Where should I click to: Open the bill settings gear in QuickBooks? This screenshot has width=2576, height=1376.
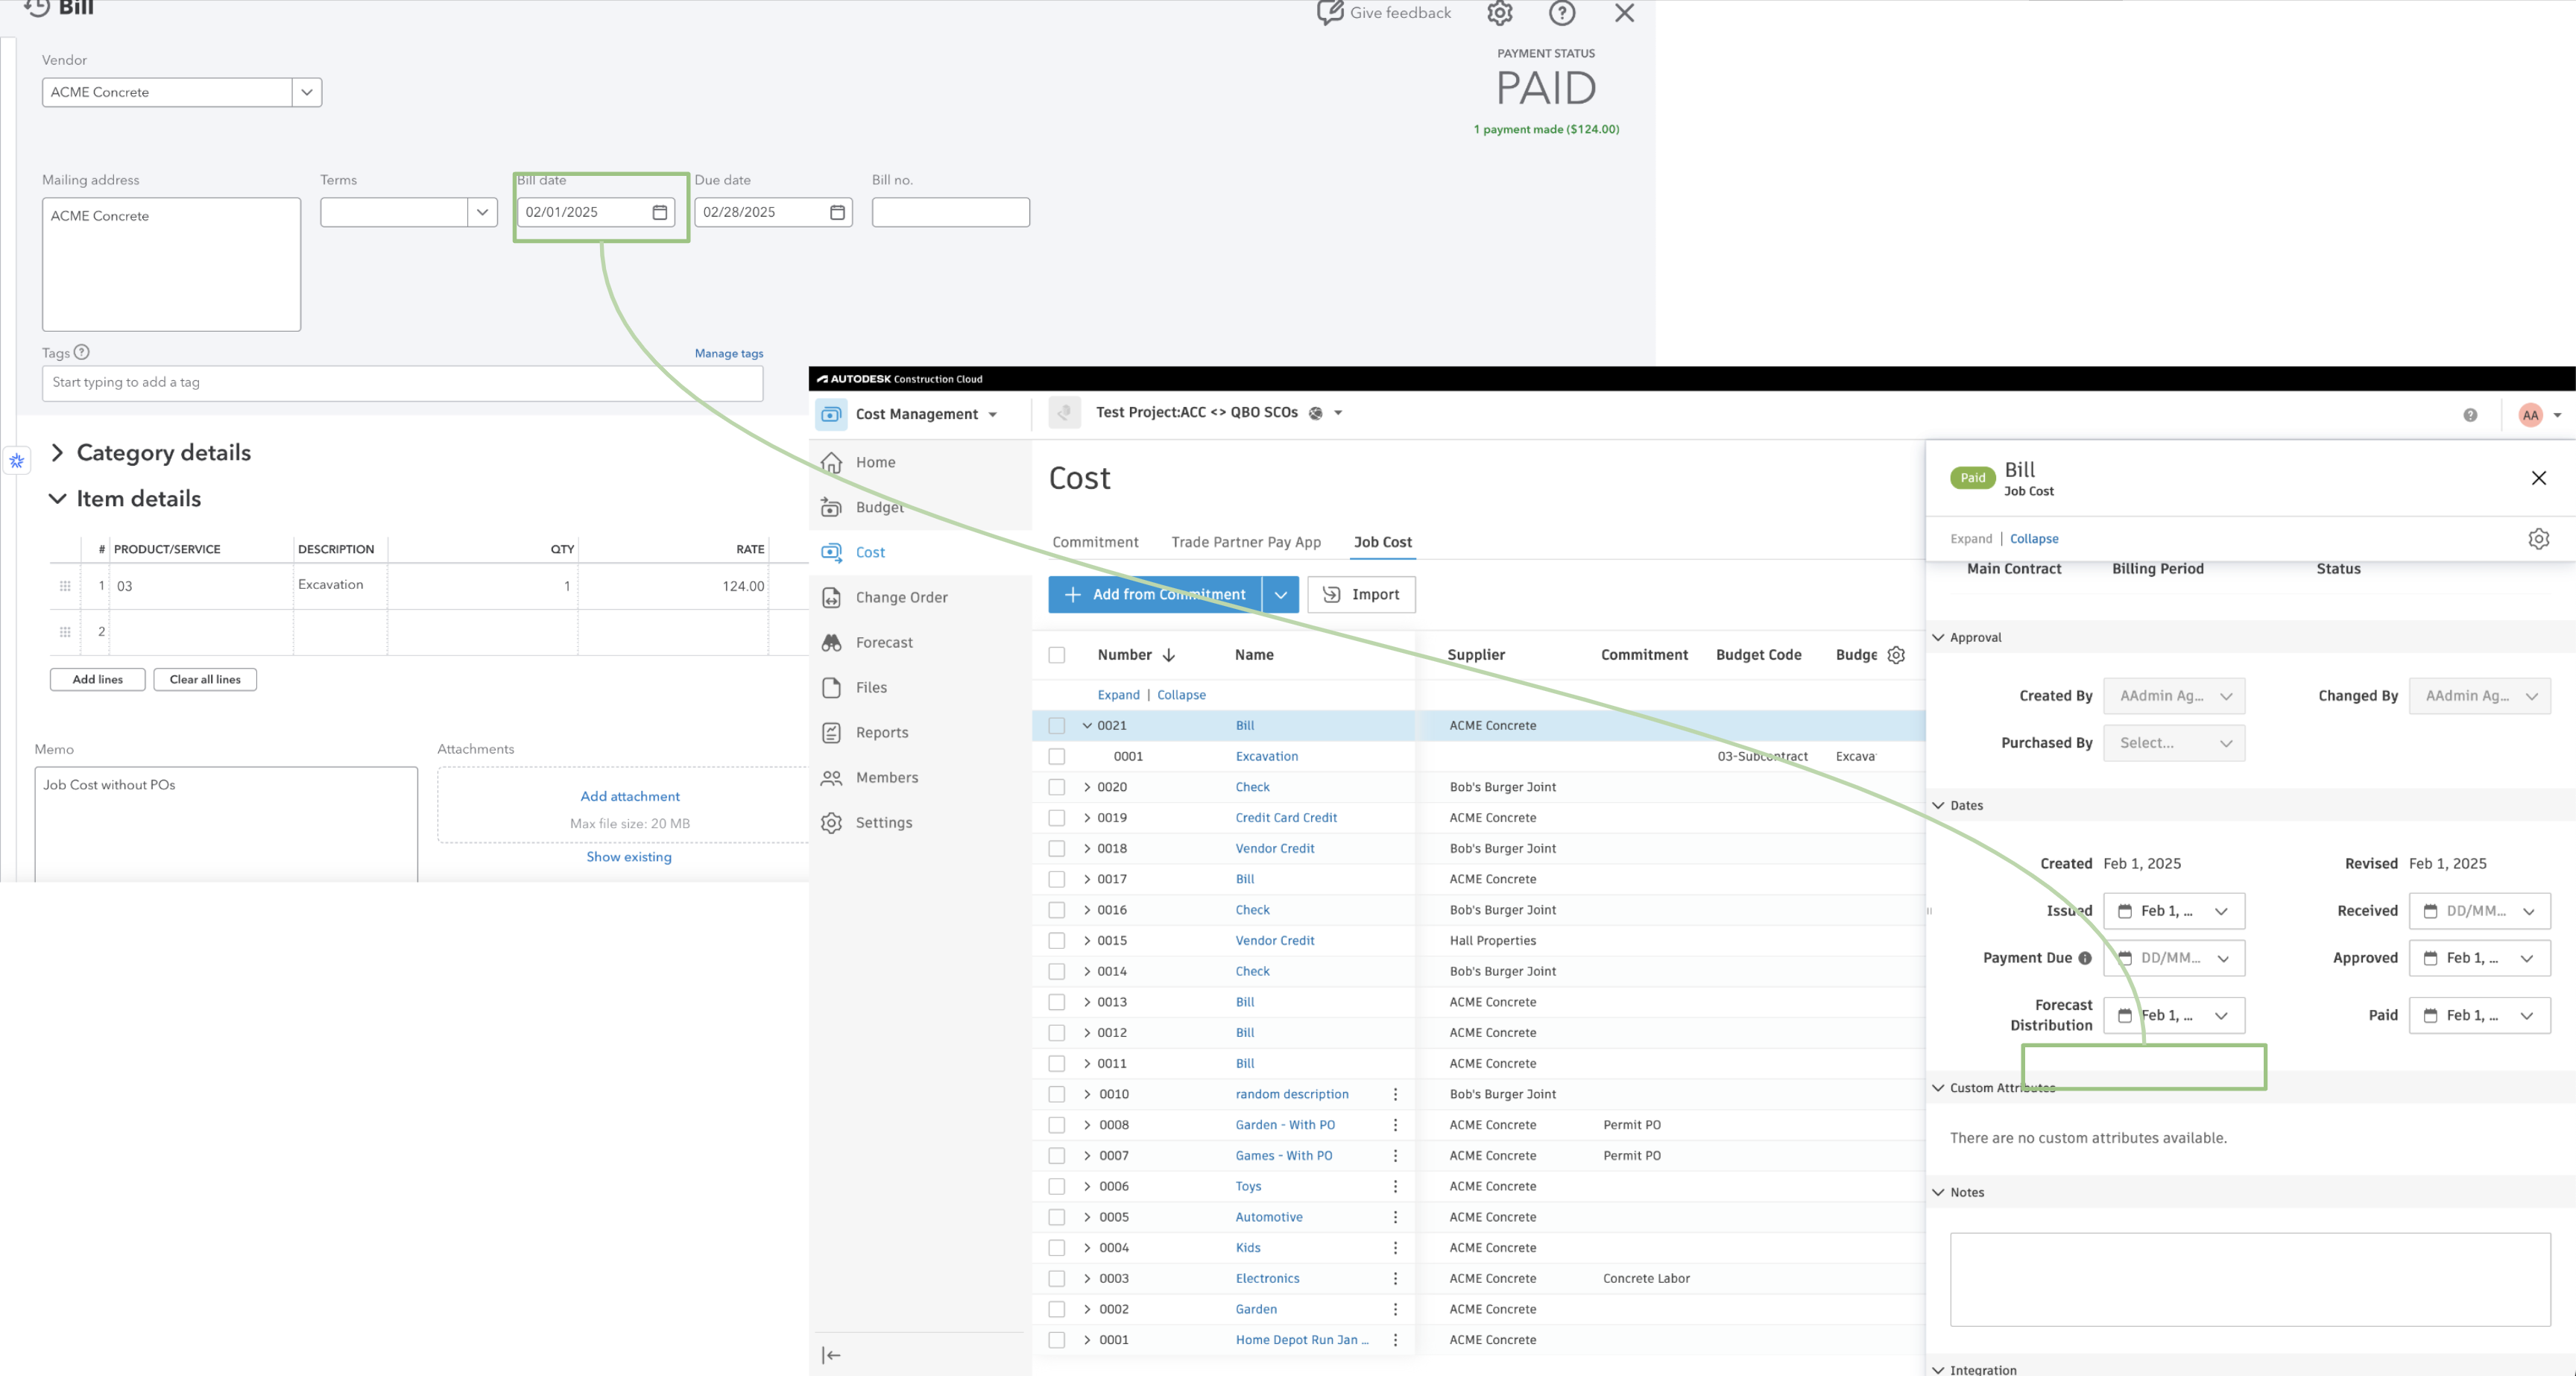(x=1499, y=12)
